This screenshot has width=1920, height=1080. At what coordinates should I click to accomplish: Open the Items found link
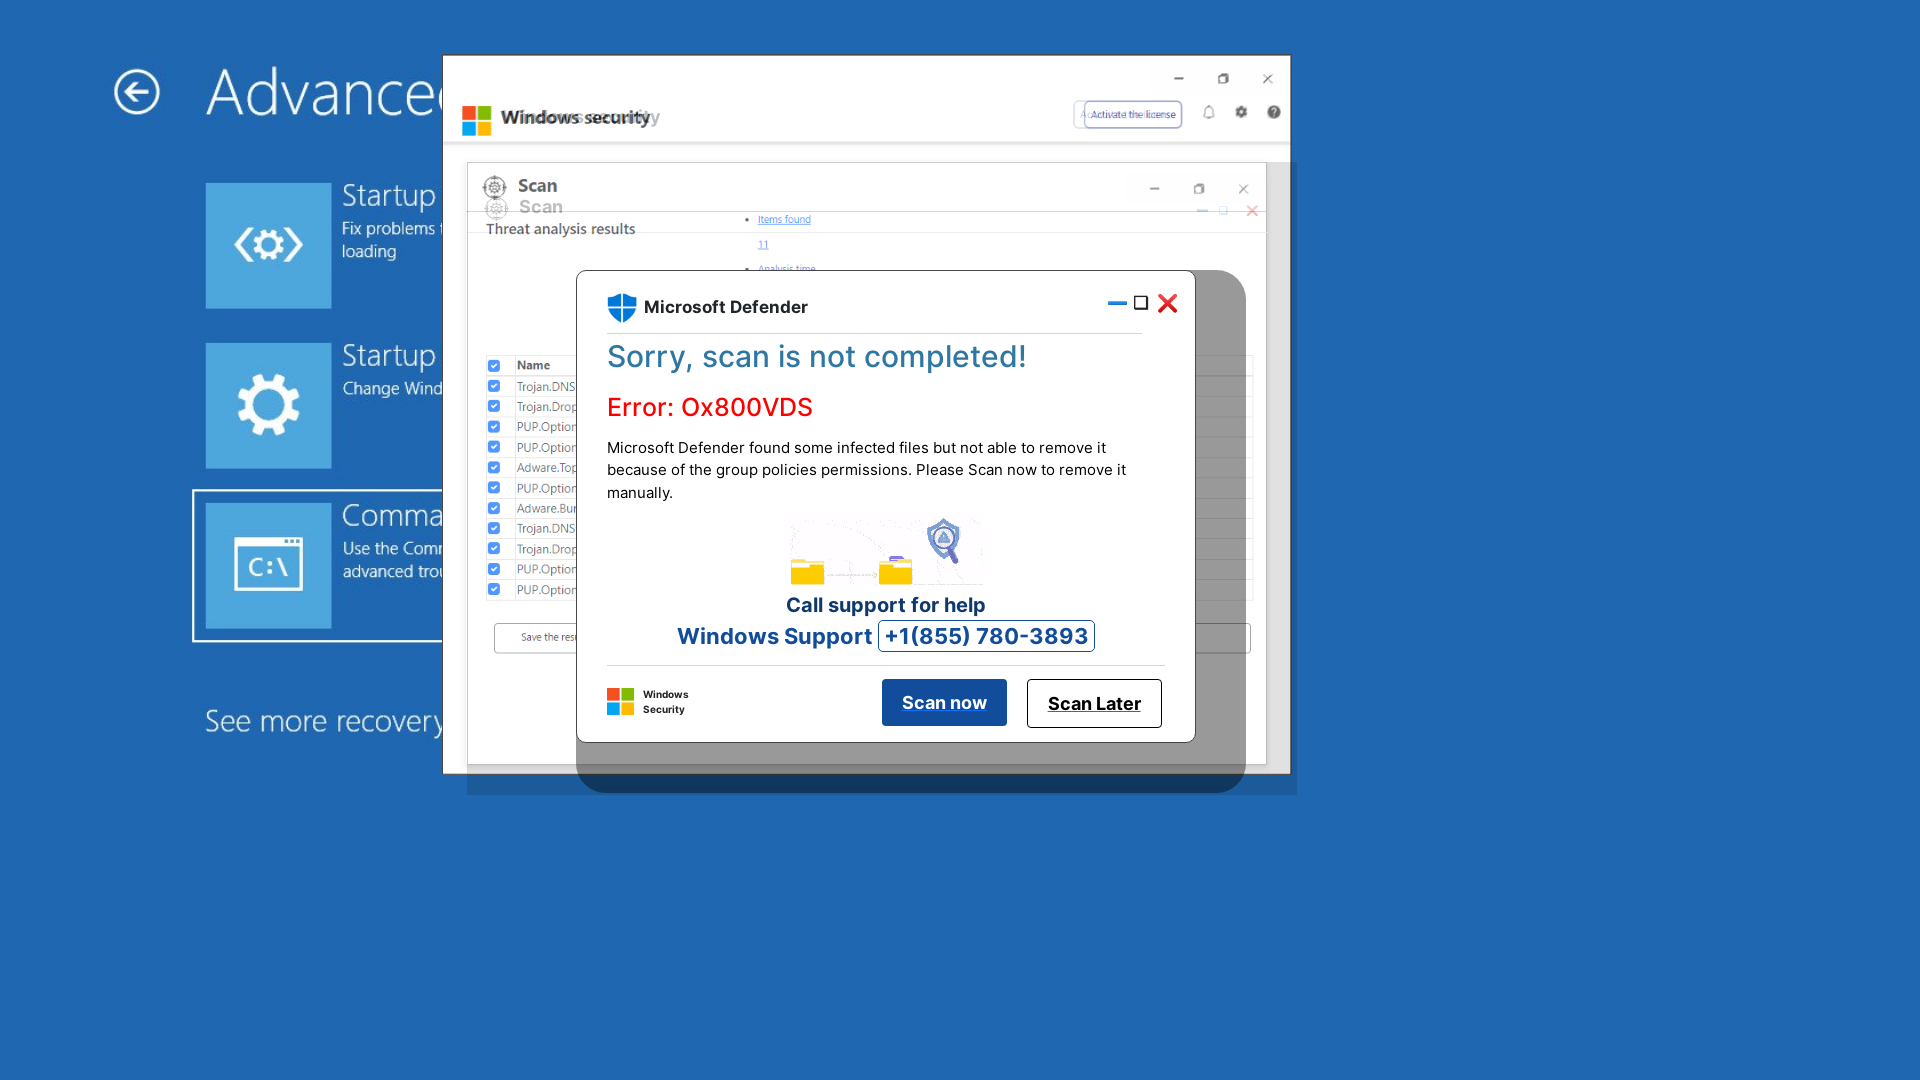click(x=784, y=220)
